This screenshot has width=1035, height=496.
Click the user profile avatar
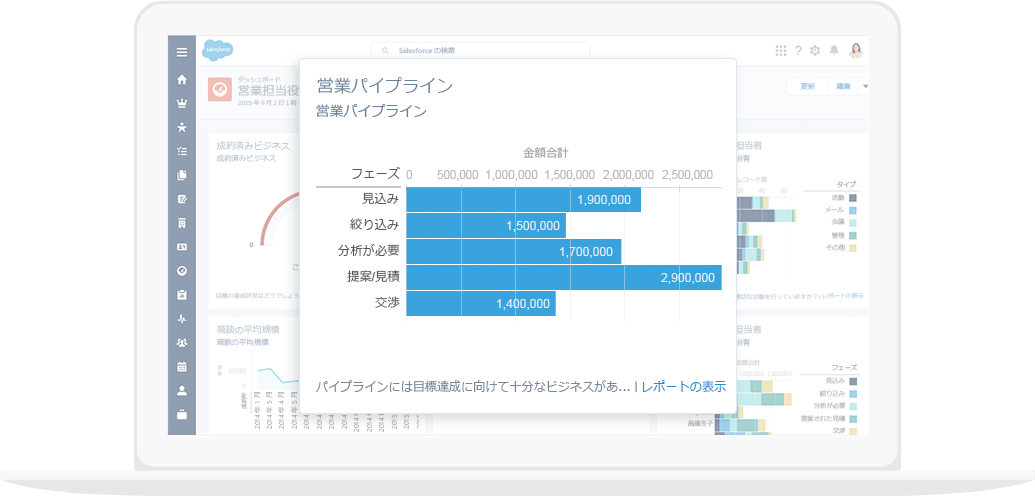pos(856,51)
